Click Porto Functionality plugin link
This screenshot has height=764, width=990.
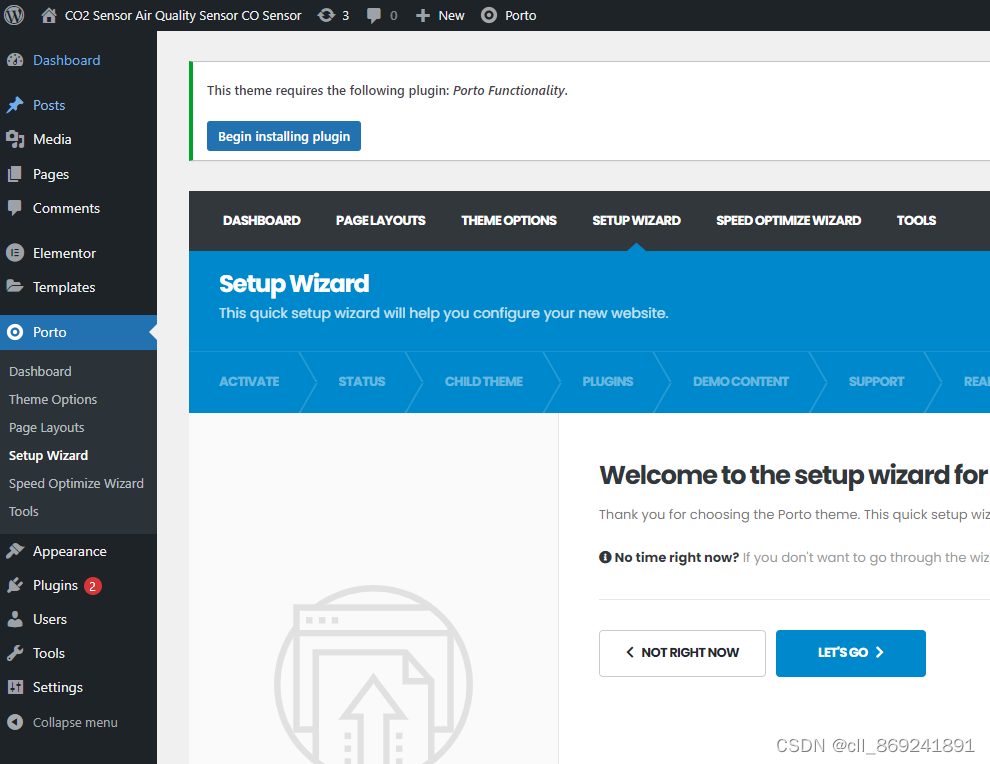pos(509,90)
